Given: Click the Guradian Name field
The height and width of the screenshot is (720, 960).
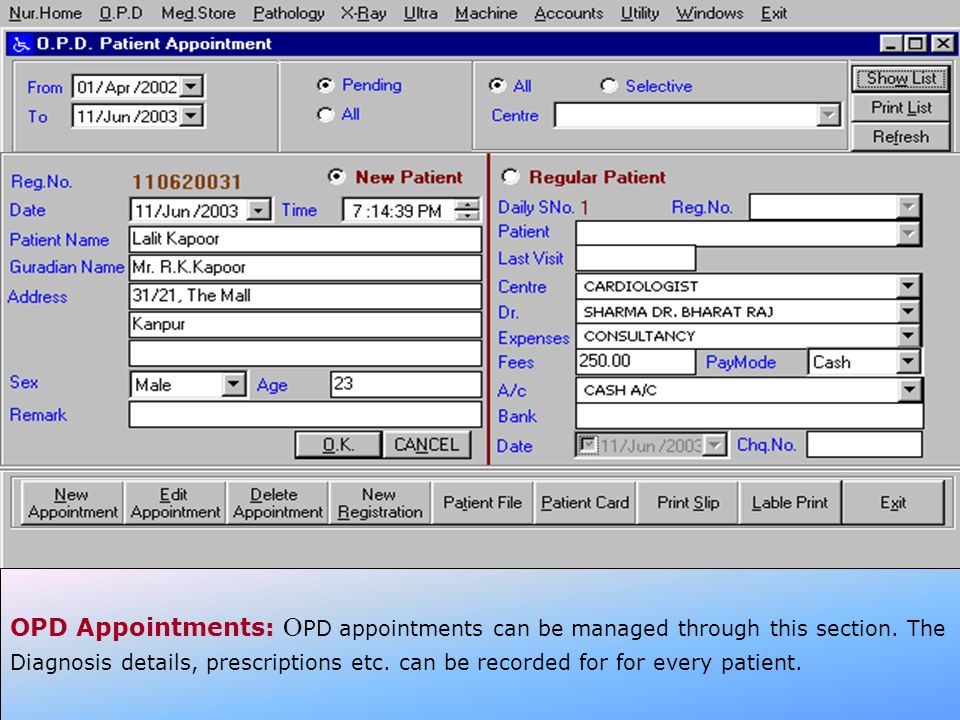Looking at the screenshot, I should (x=305, y=267).
